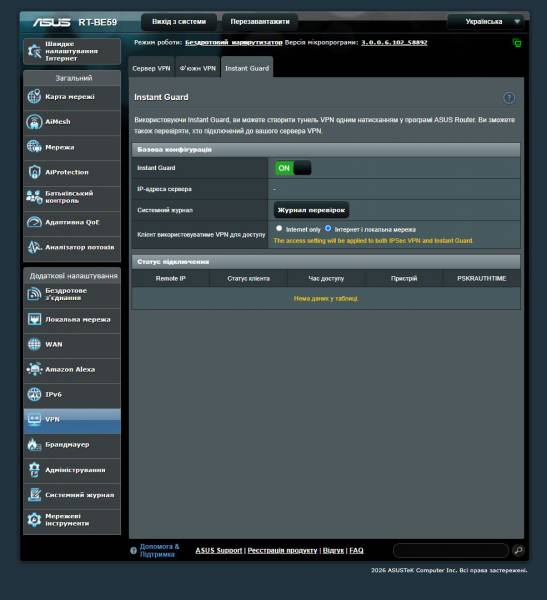Click the Amazon Alexa icon
The width and height of the screenshot is (547, 600).
coord(34,369)
